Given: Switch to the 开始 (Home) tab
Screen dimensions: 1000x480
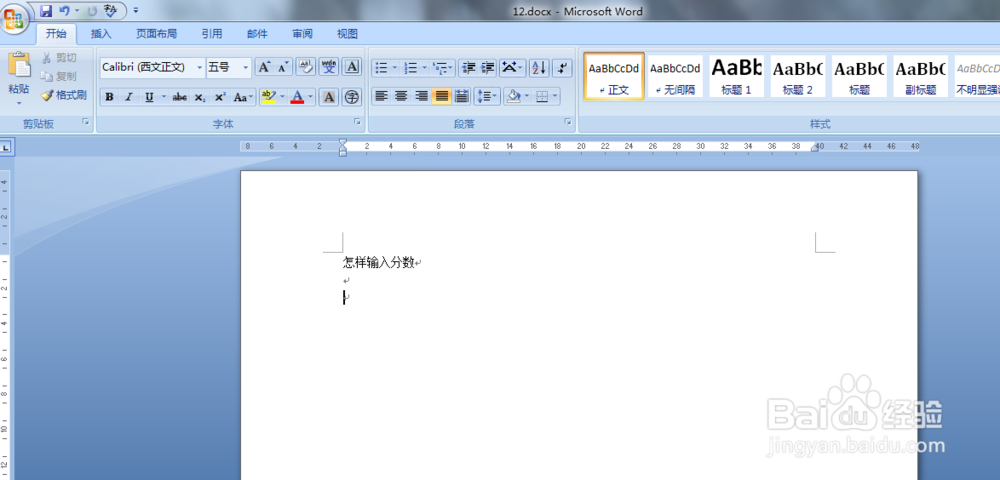Looking at the screenshot, I should [56, 34].
